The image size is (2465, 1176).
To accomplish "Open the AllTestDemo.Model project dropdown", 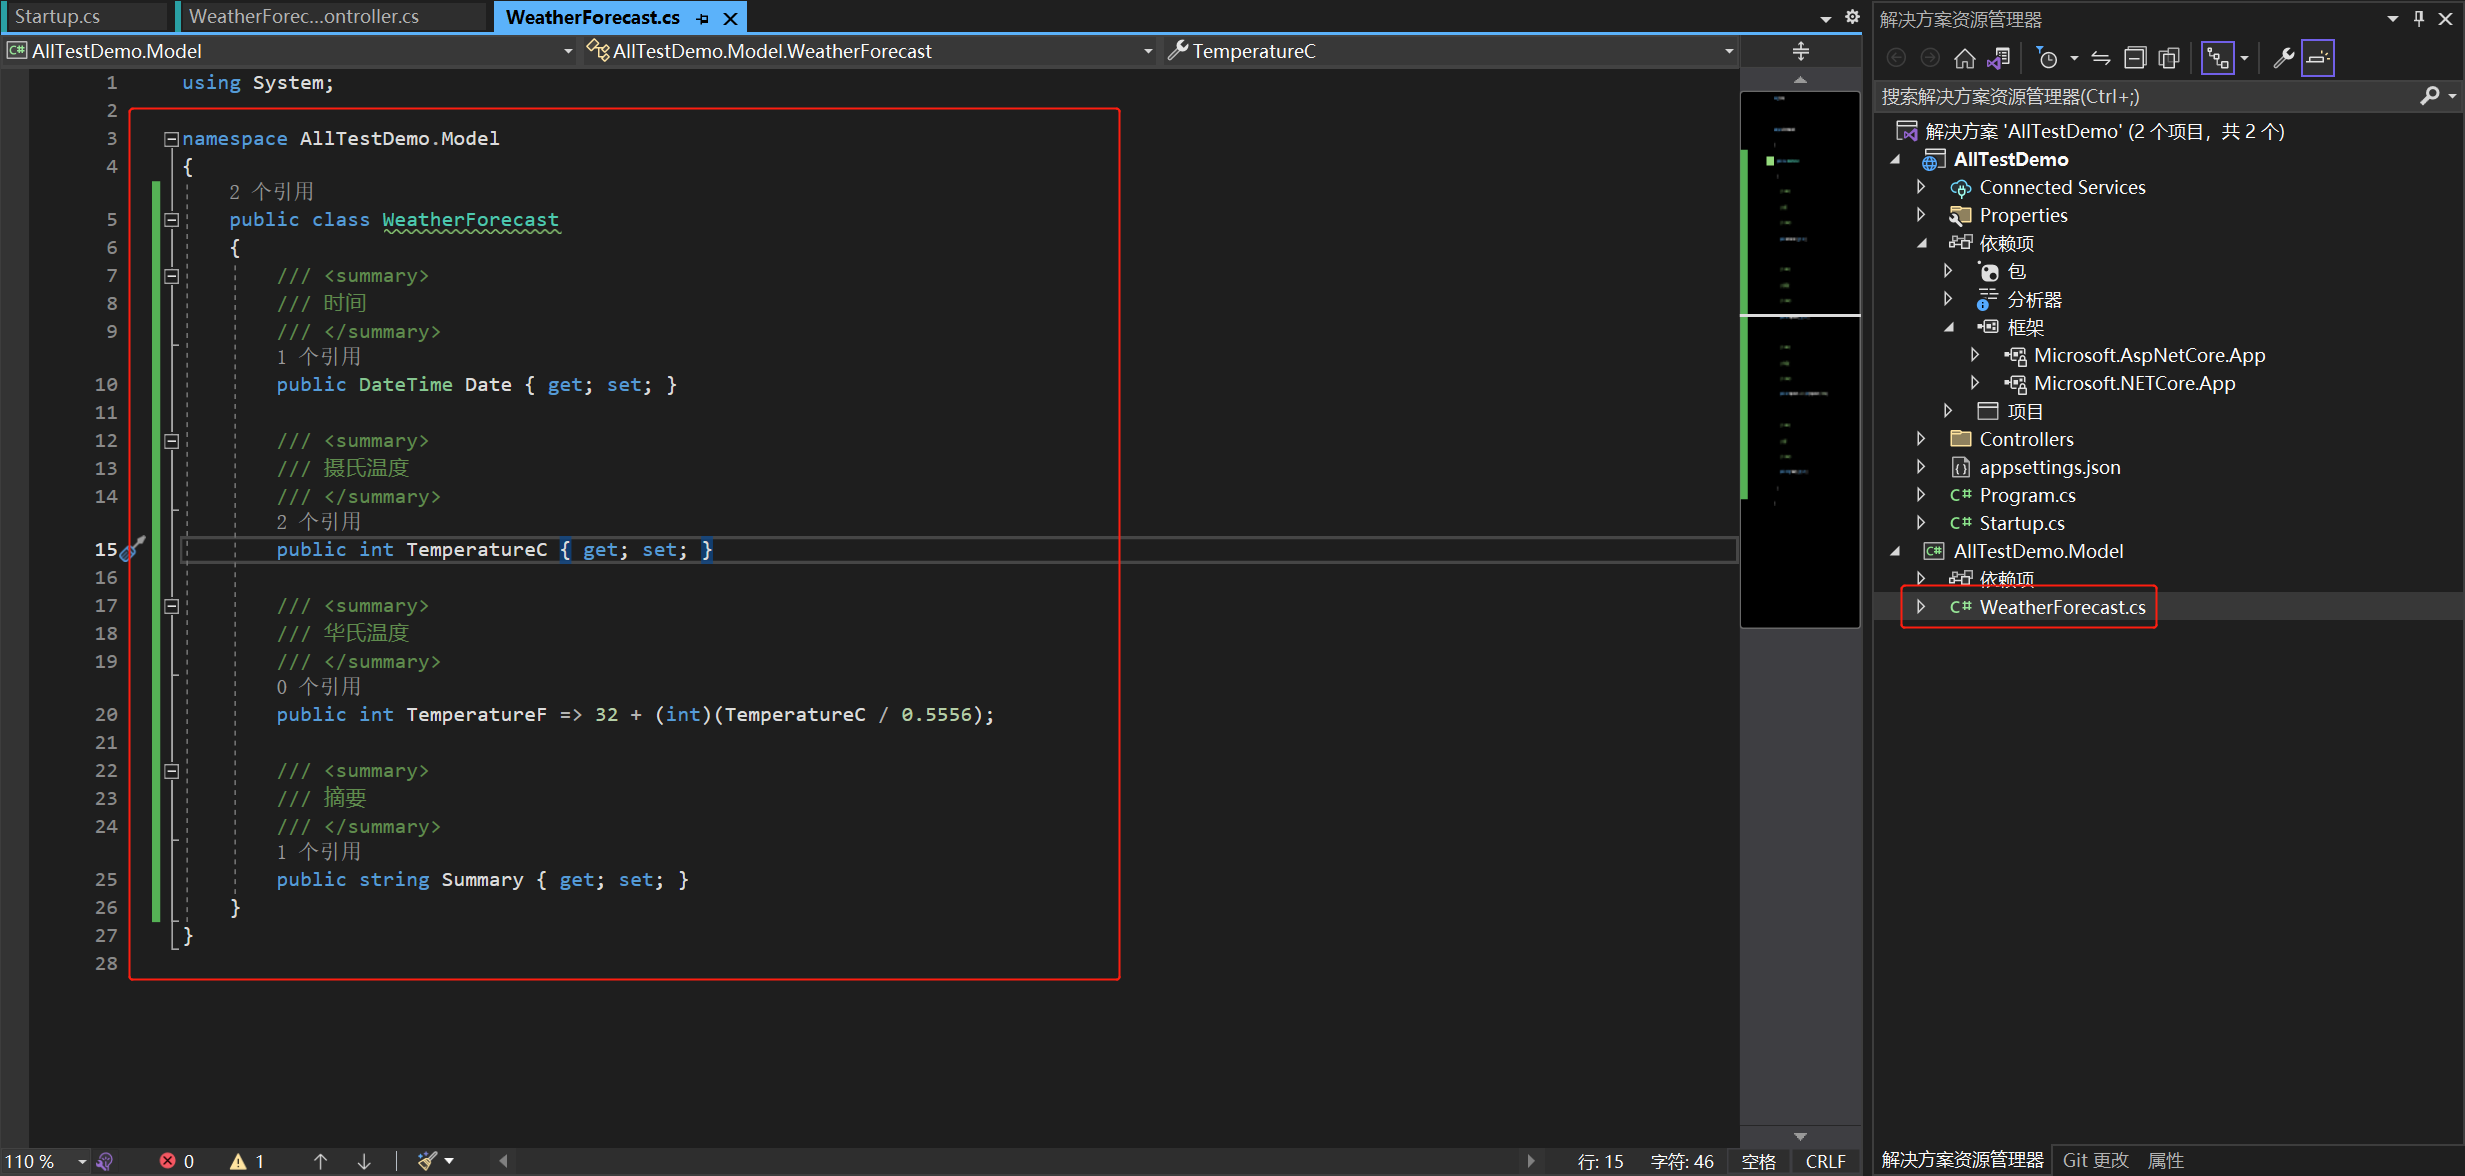I will pyautogui.click(x=568, y=51).
